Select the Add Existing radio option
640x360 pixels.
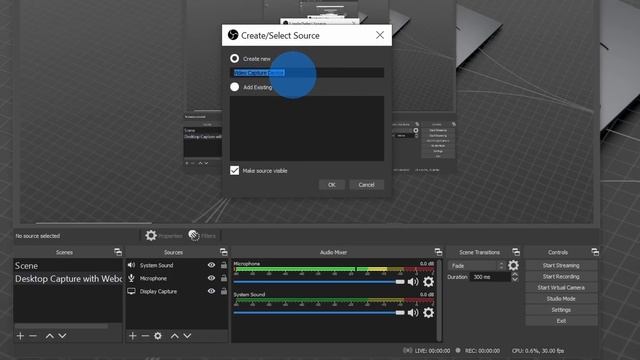click(x=234, y=87)
